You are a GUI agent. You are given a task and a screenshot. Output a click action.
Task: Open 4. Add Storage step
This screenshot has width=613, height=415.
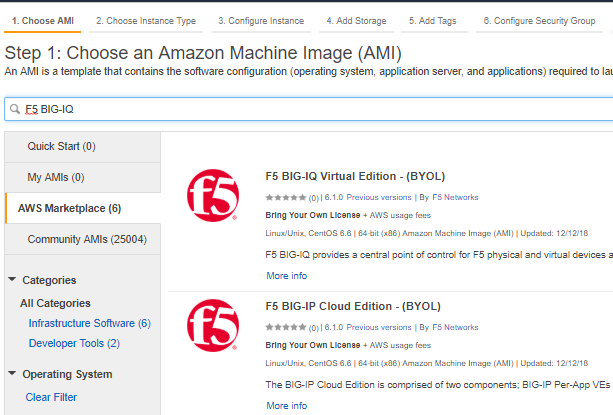point(356,21)
